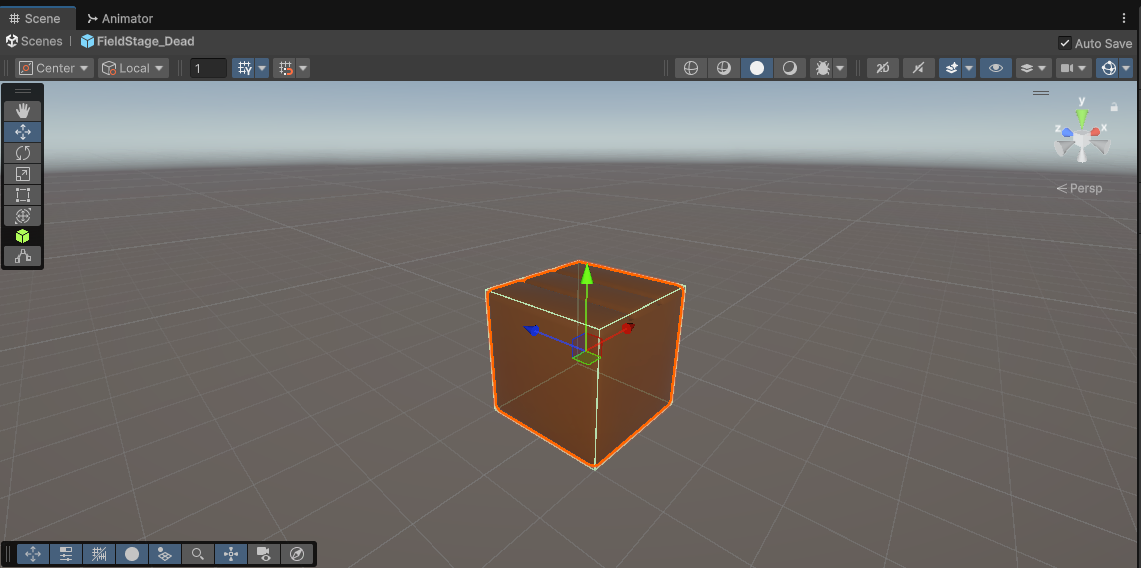This screenshot has width=1141, height=568.
Task: Toggle 2D view mode
Action: coord(882,68)
